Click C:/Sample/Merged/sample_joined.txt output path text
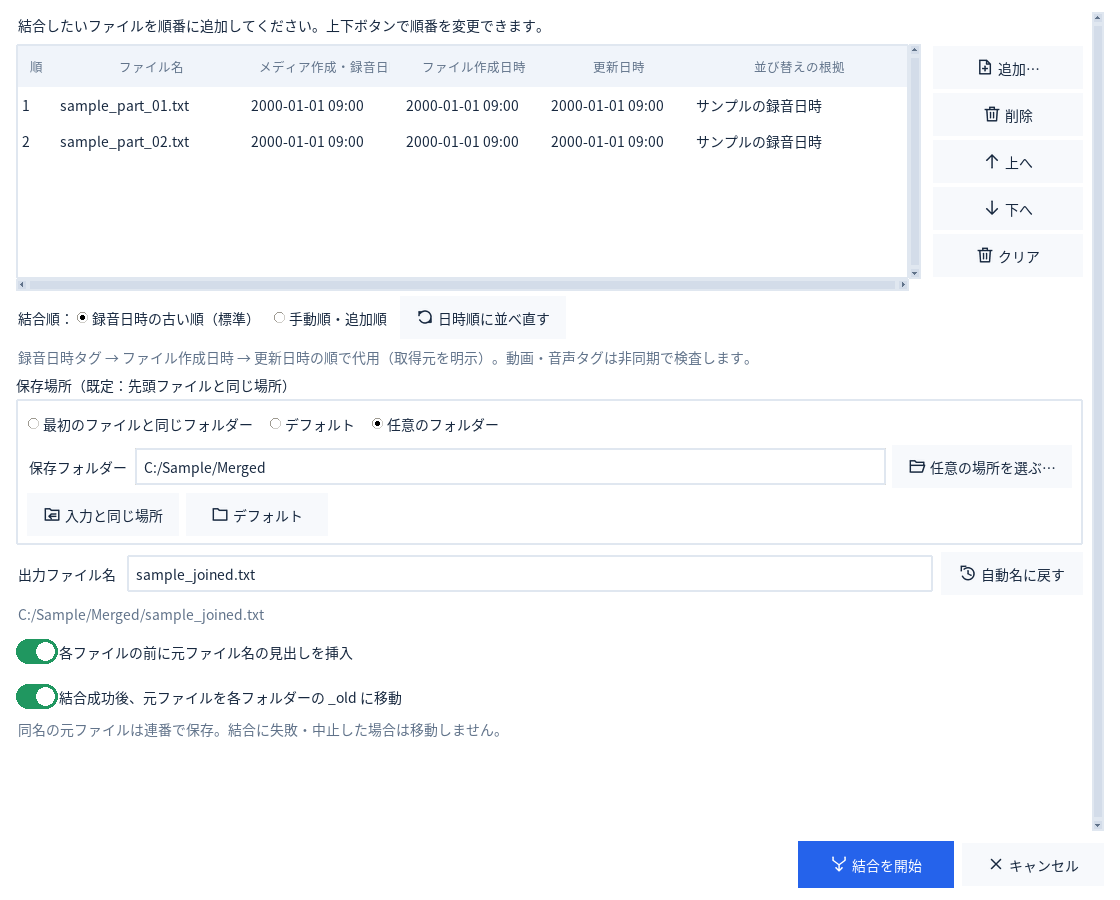The height and width of the screenshot is (900, 1120). 141,614
